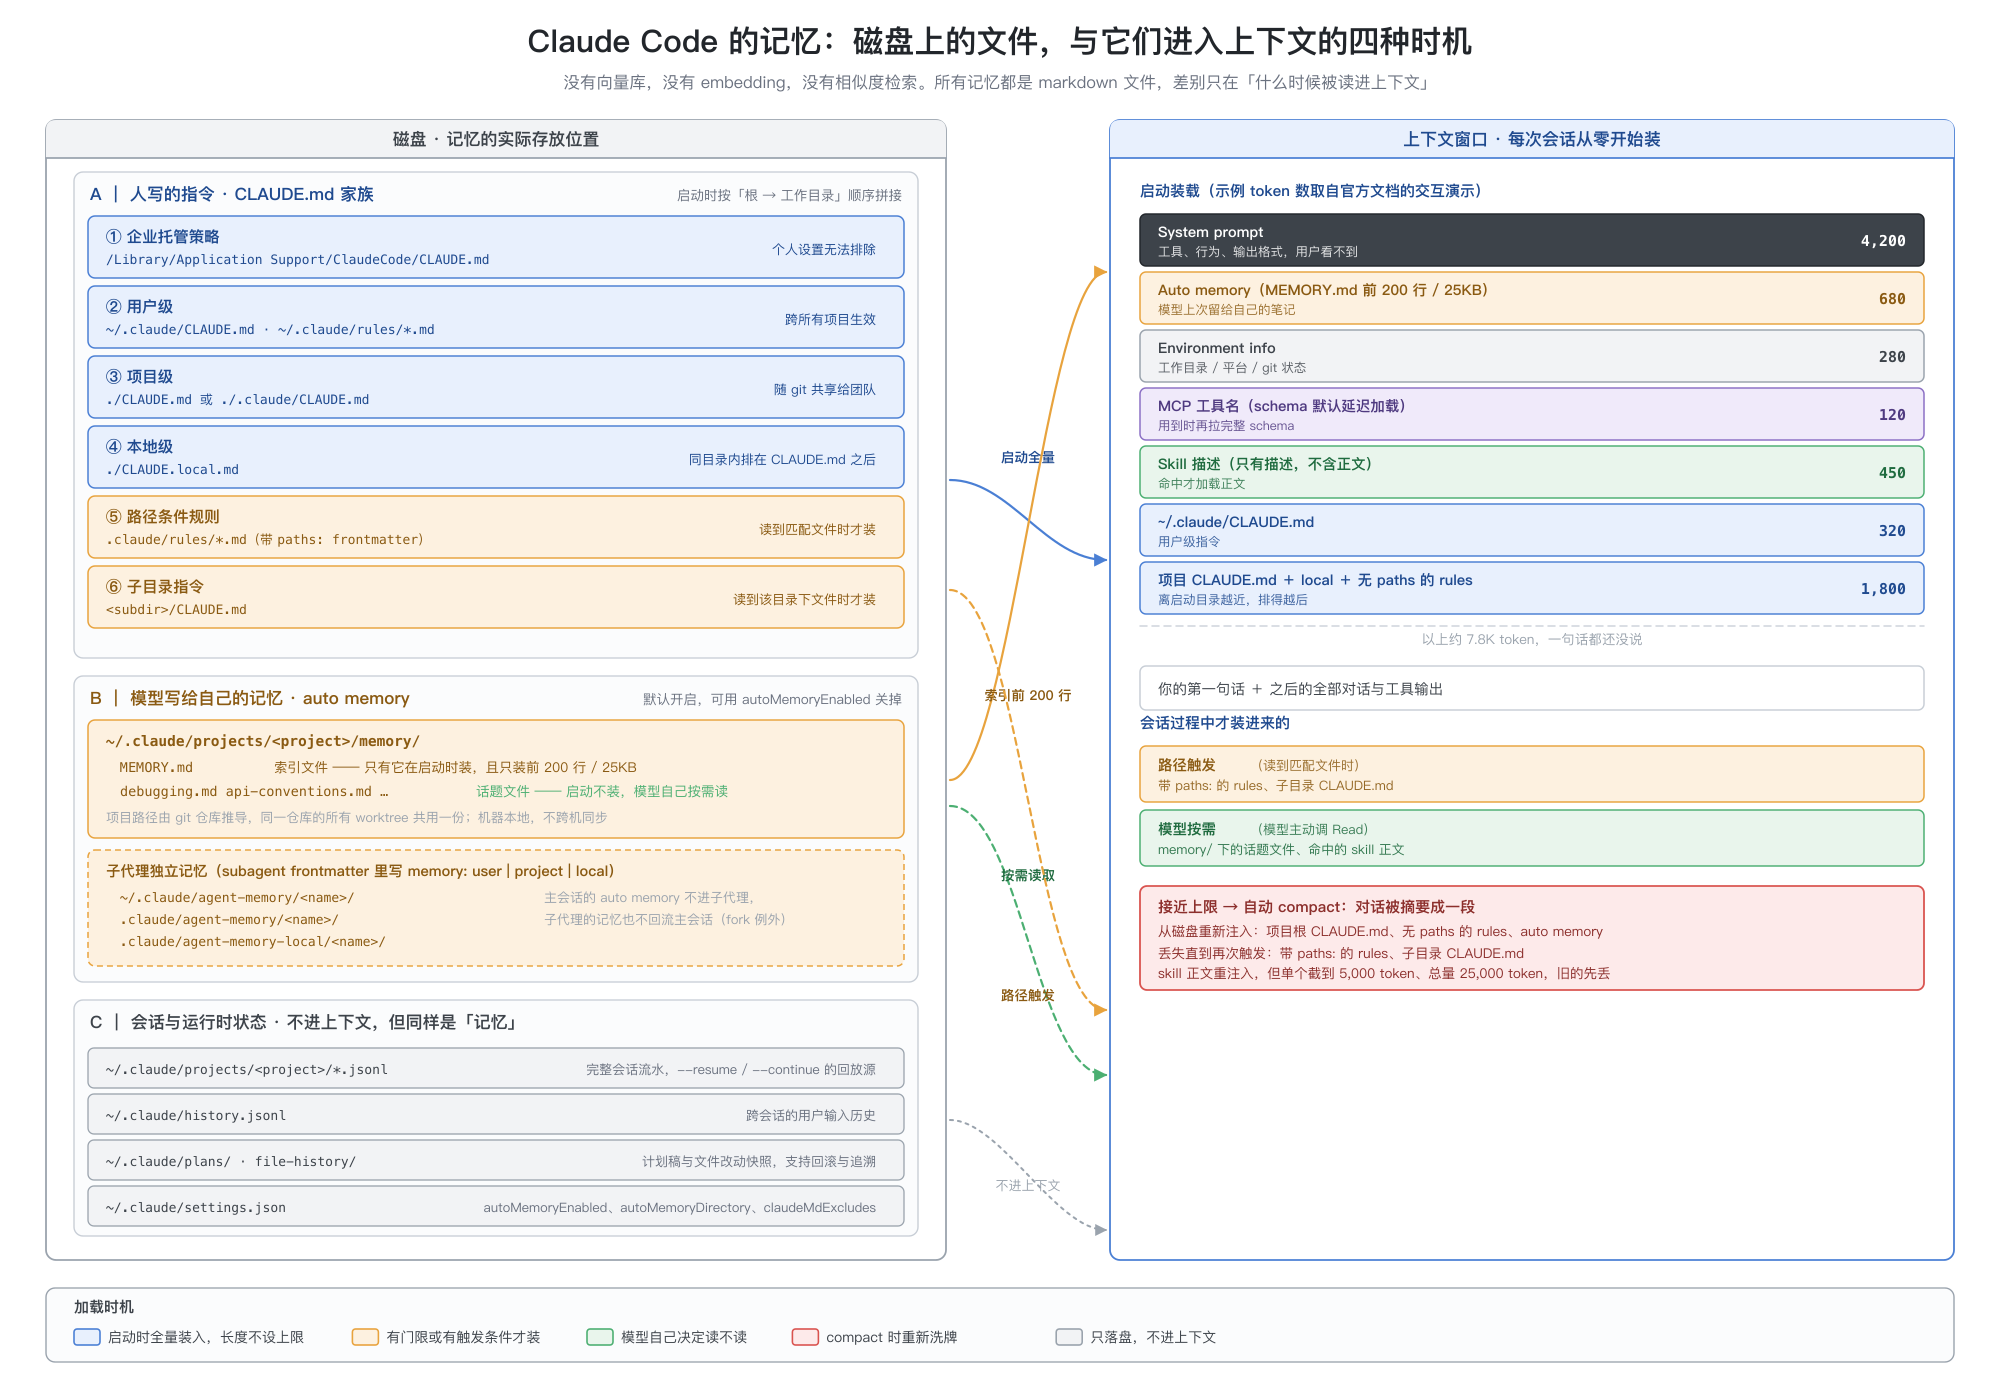This screenshot has width=2000, height=1400.
Task: Click the 启动装载 subsection heading
Action: tap(1311, 190)
